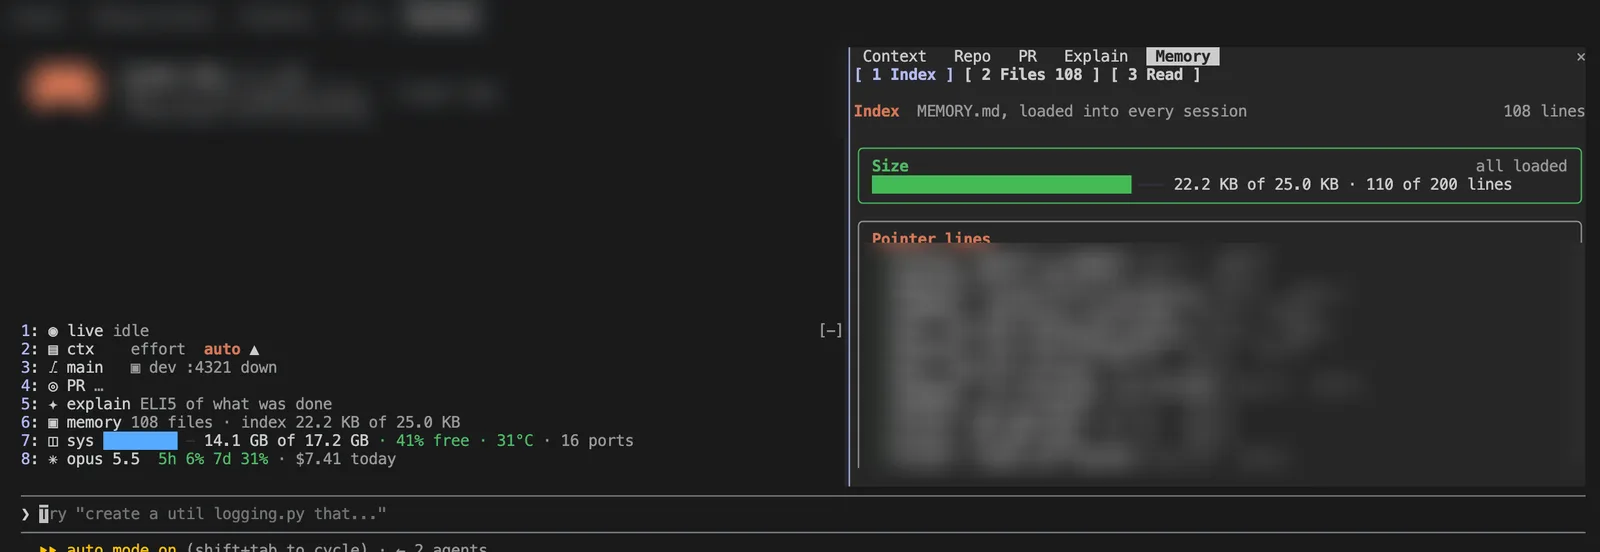This screenshot has width=1600, height=552.
Task: Click the blue sys memory usage bar
Action: coord(140,441)
